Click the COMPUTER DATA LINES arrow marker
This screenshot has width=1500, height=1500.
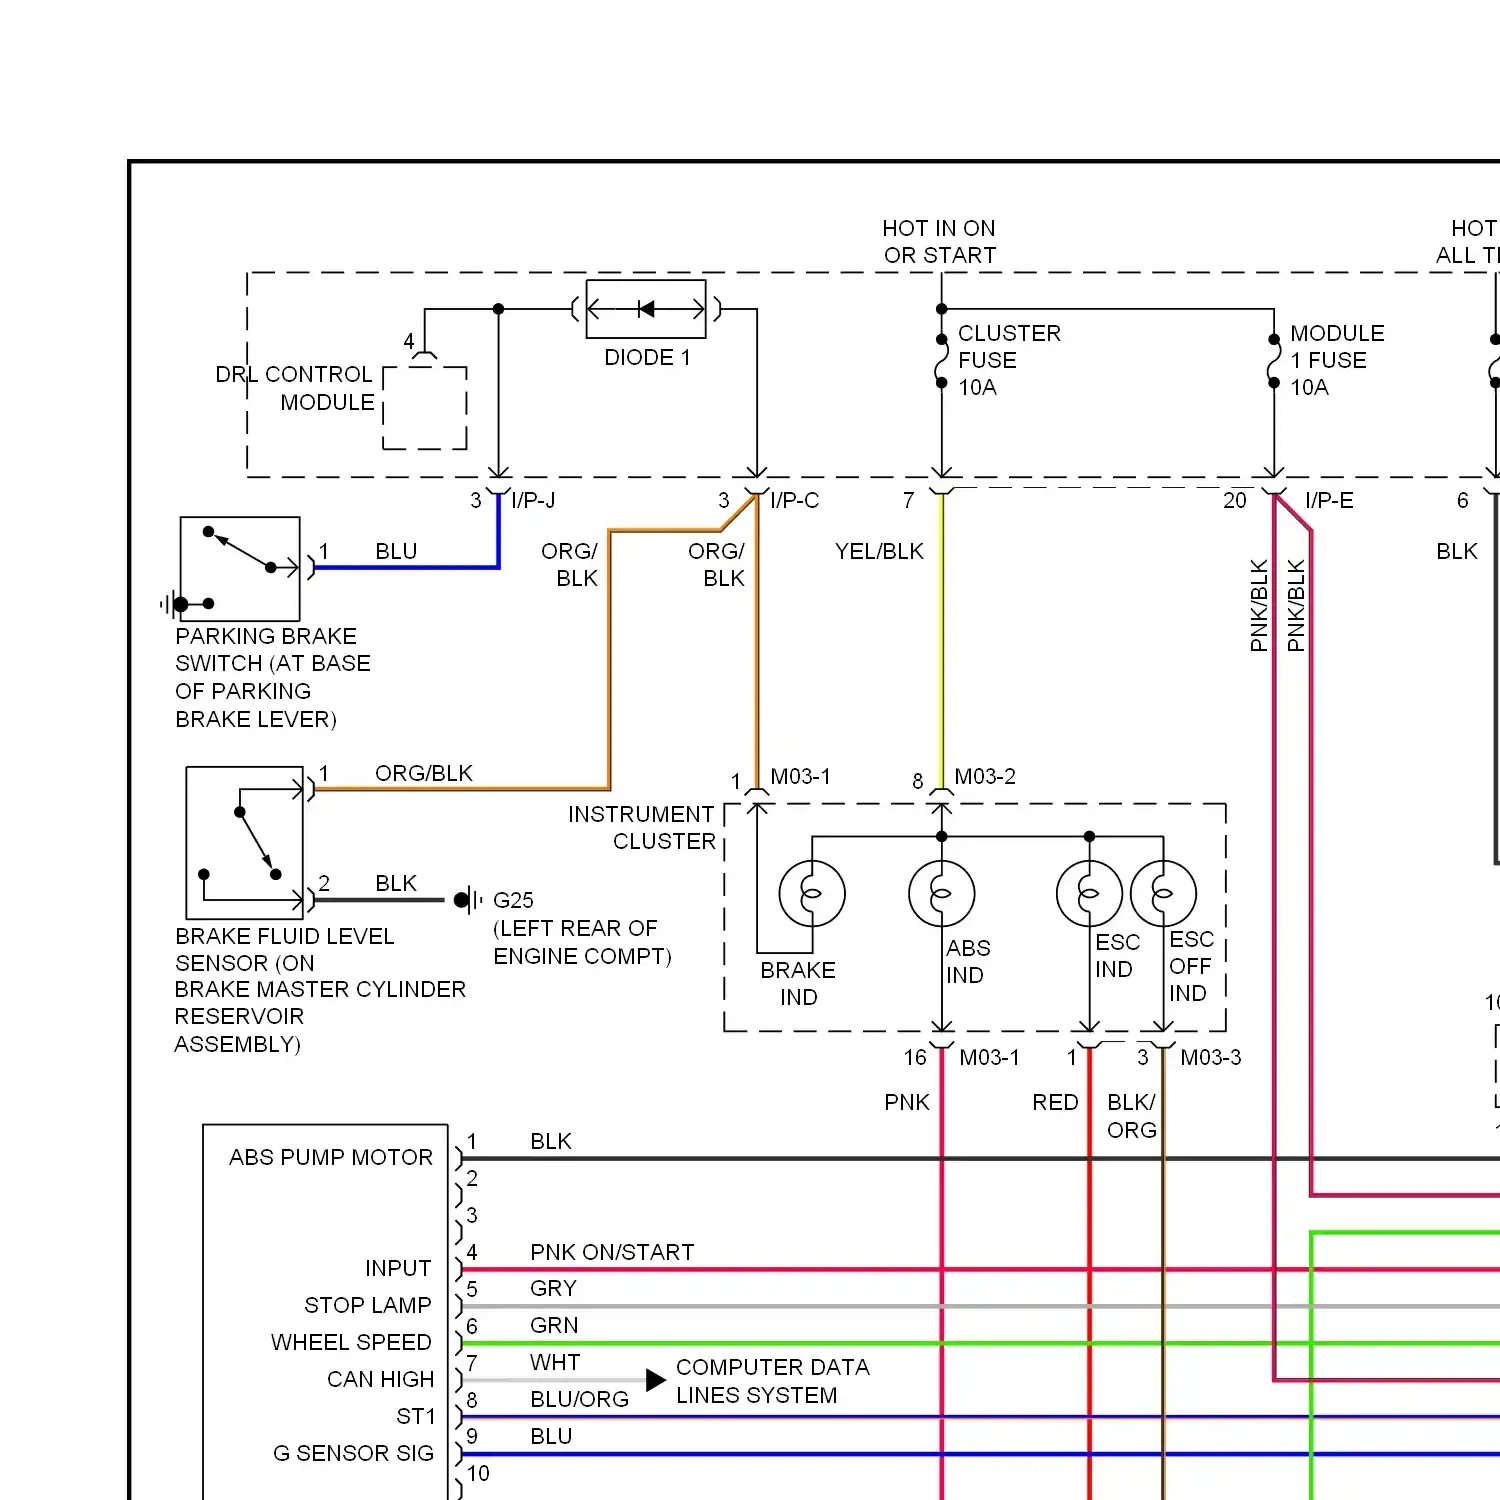tap(656, 1380)
